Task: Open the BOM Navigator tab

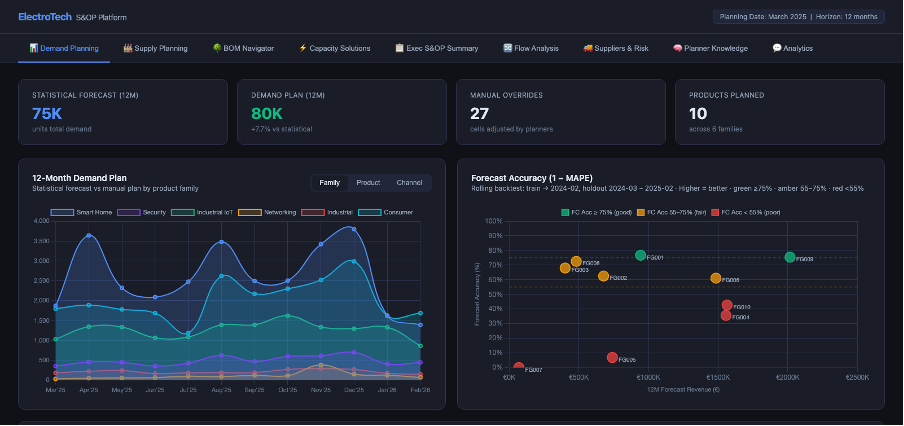Action: coord(243,48)
